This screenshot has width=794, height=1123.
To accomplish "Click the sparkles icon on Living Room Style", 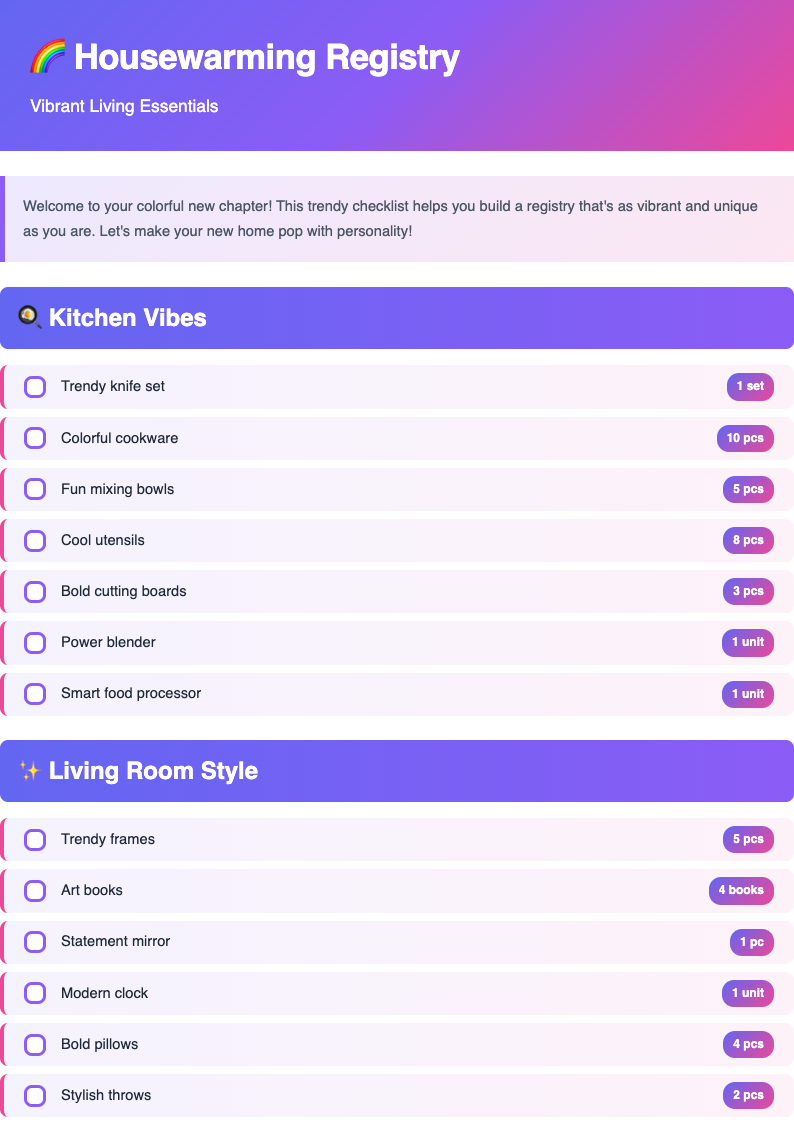I will (x=31, y=771).
